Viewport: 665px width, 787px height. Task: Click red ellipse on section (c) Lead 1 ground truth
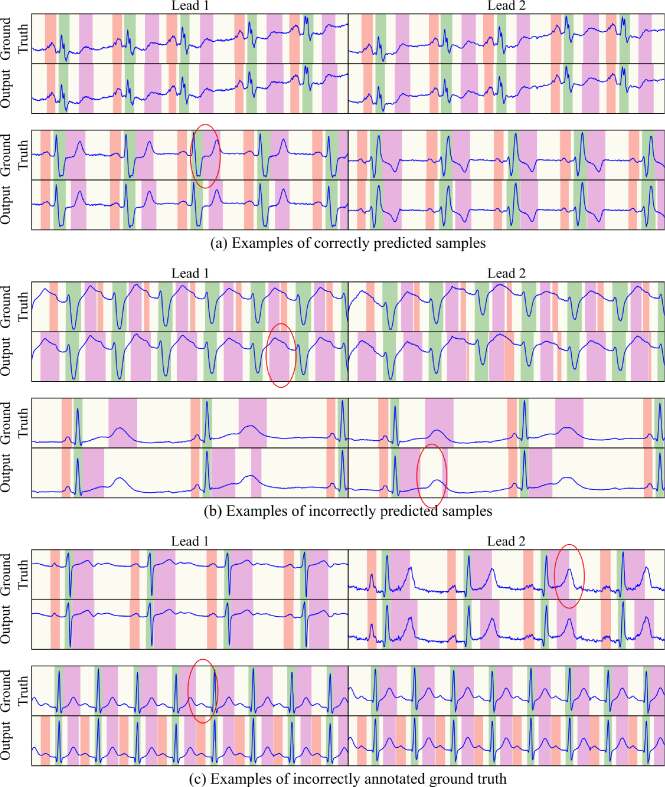point(203,691)
